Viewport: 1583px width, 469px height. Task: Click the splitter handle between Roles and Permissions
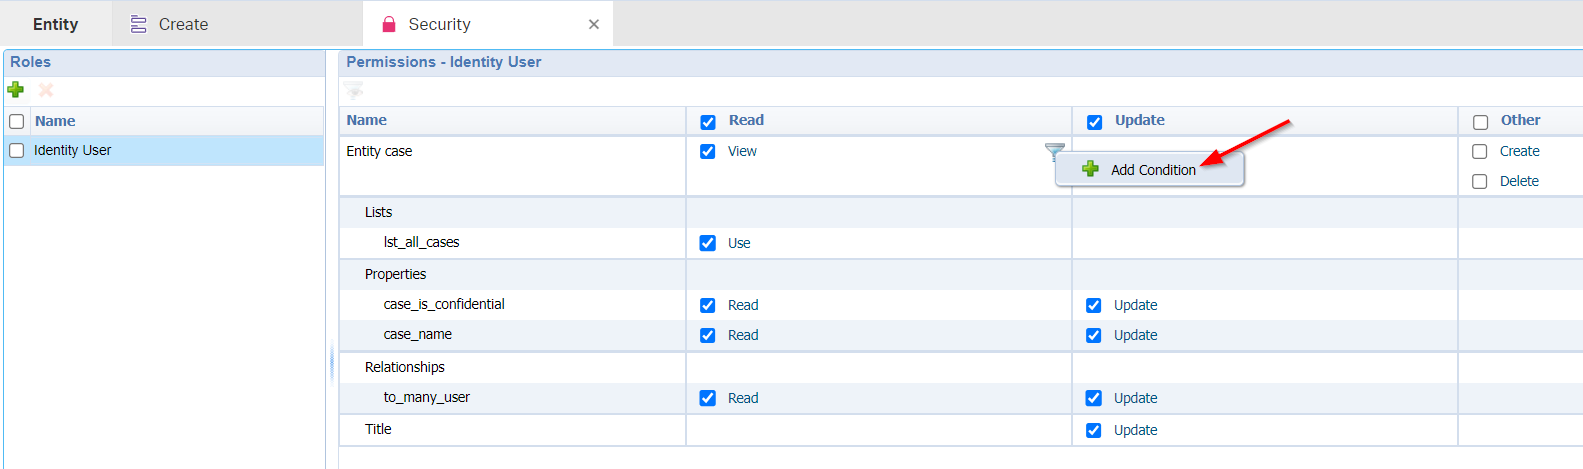pos(332,365)
